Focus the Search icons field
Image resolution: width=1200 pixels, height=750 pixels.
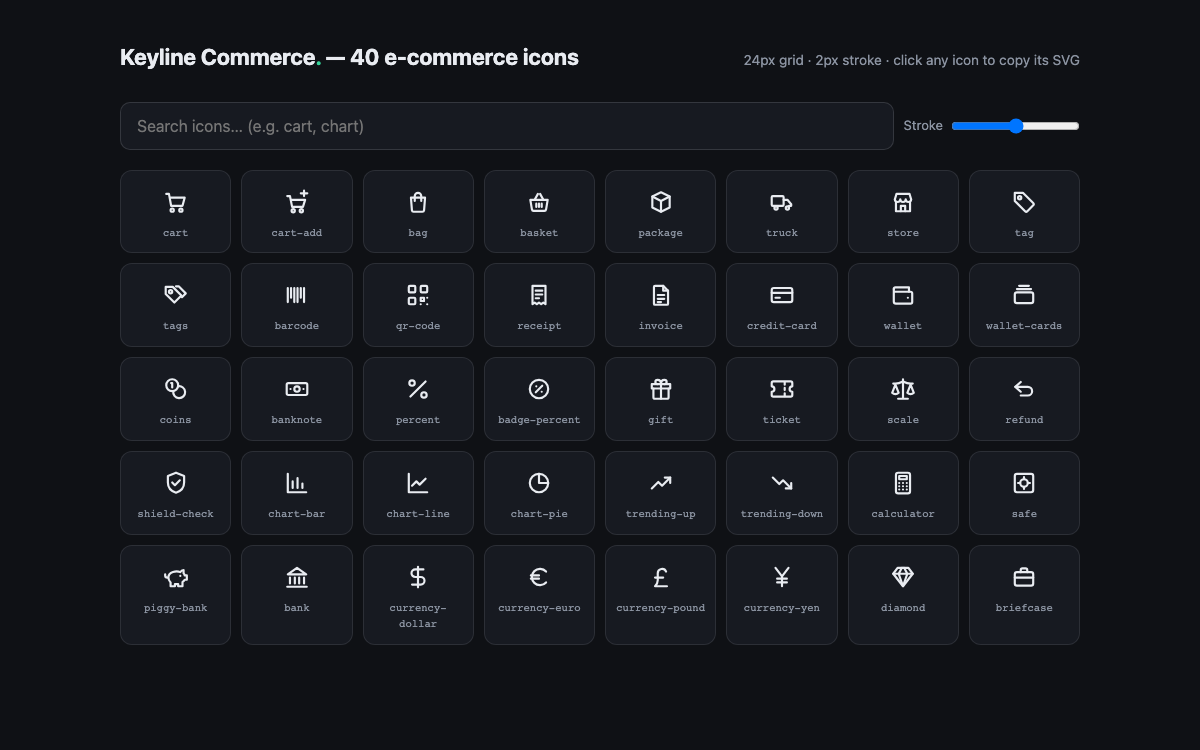click(507, 126)
